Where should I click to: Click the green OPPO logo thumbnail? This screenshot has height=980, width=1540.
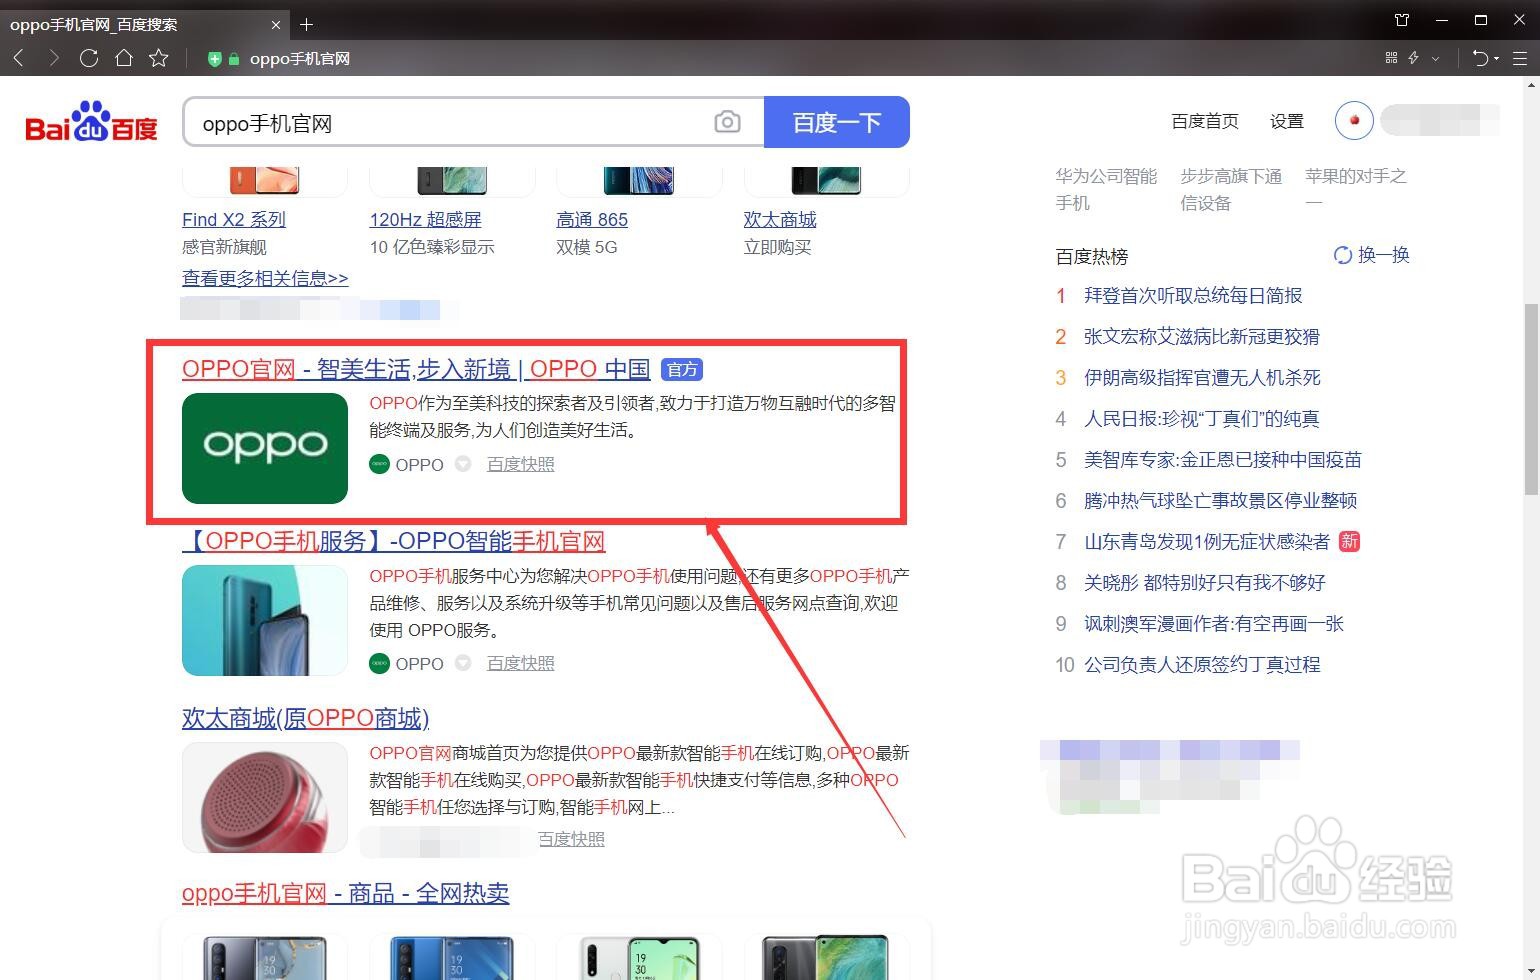[265, 448]
